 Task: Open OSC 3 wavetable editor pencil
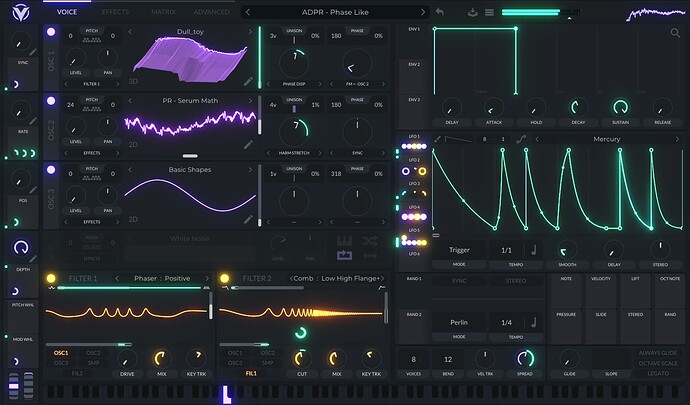tap(248, 219)
